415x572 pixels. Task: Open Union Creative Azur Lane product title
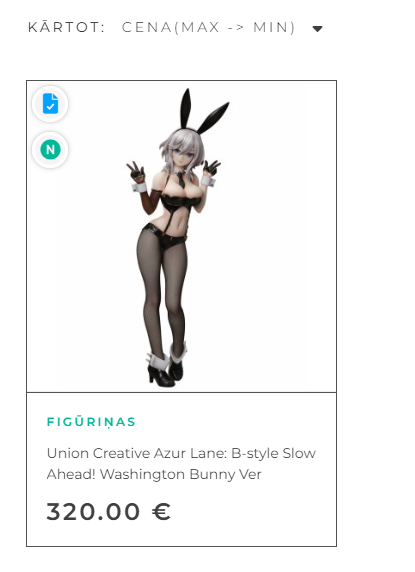(x=181, y=464)
